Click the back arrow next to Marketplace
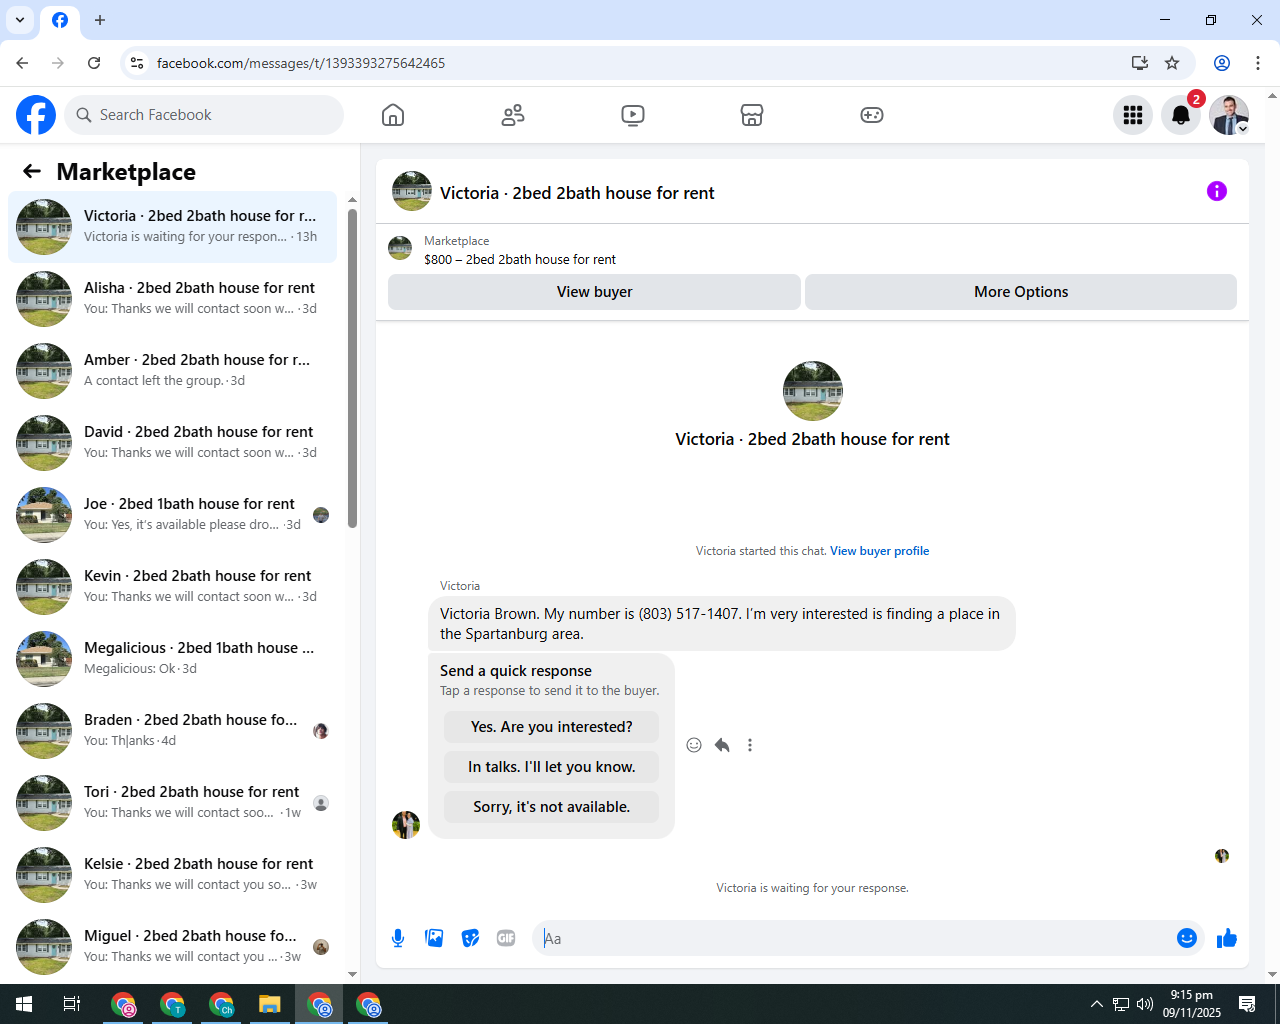Viewport: 1280px width, 1024px height. click(x=32, y=171)
